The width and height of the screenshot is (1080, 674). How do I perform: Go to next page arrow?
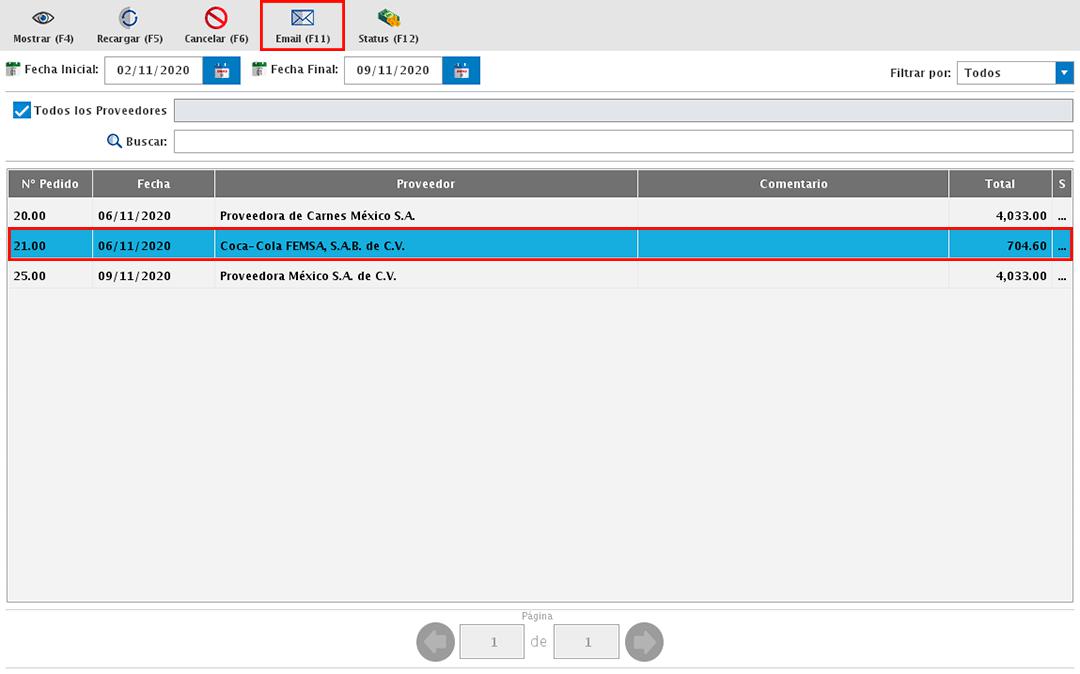[644, 642]
